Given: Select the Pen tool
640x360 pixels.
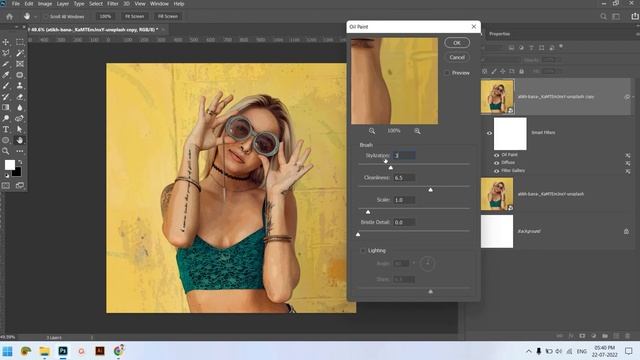Looking at the screenshot, I should tap(20, 118).
